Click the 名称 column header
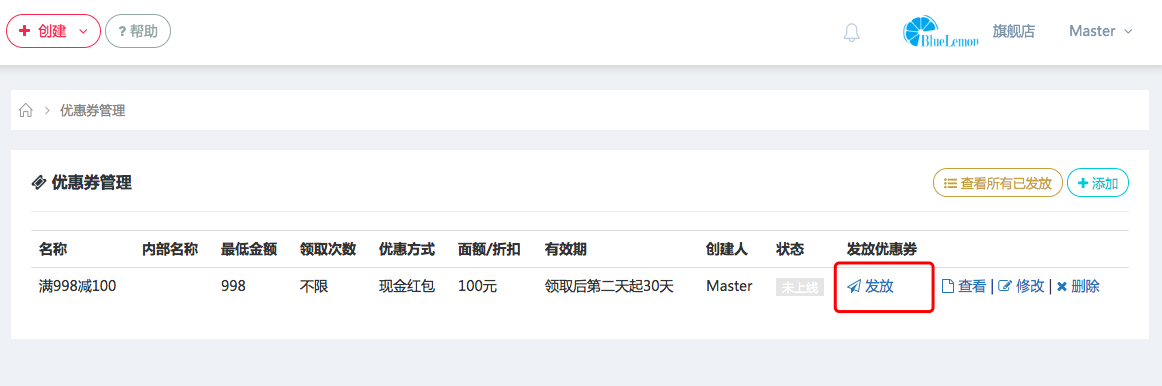This screenshot has height=386, width=1162. click(x=53, y=249)
